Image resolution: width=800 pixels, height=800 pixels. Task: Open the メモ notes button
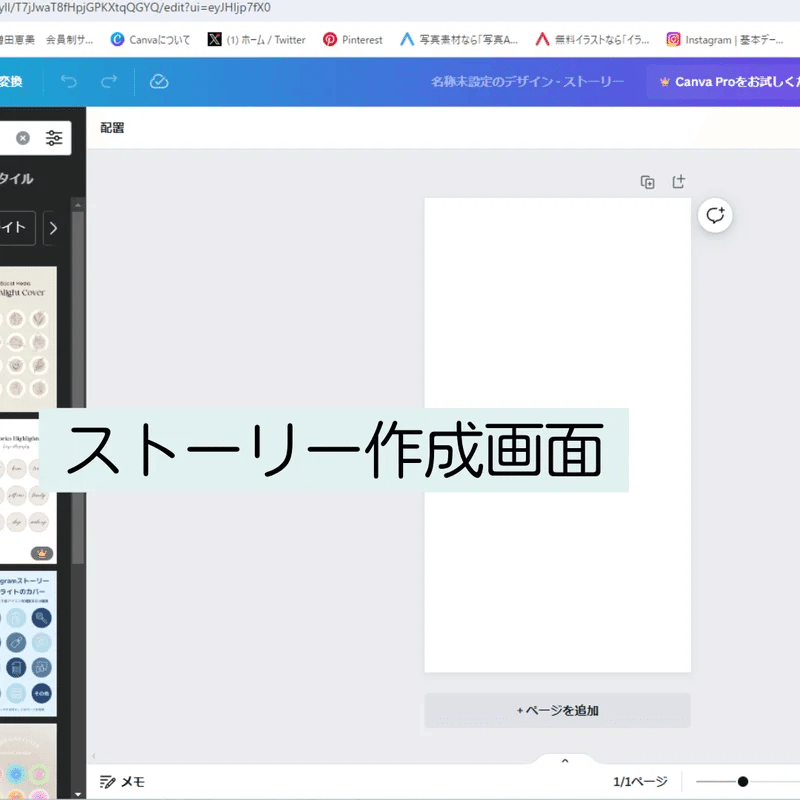(122, 782)
